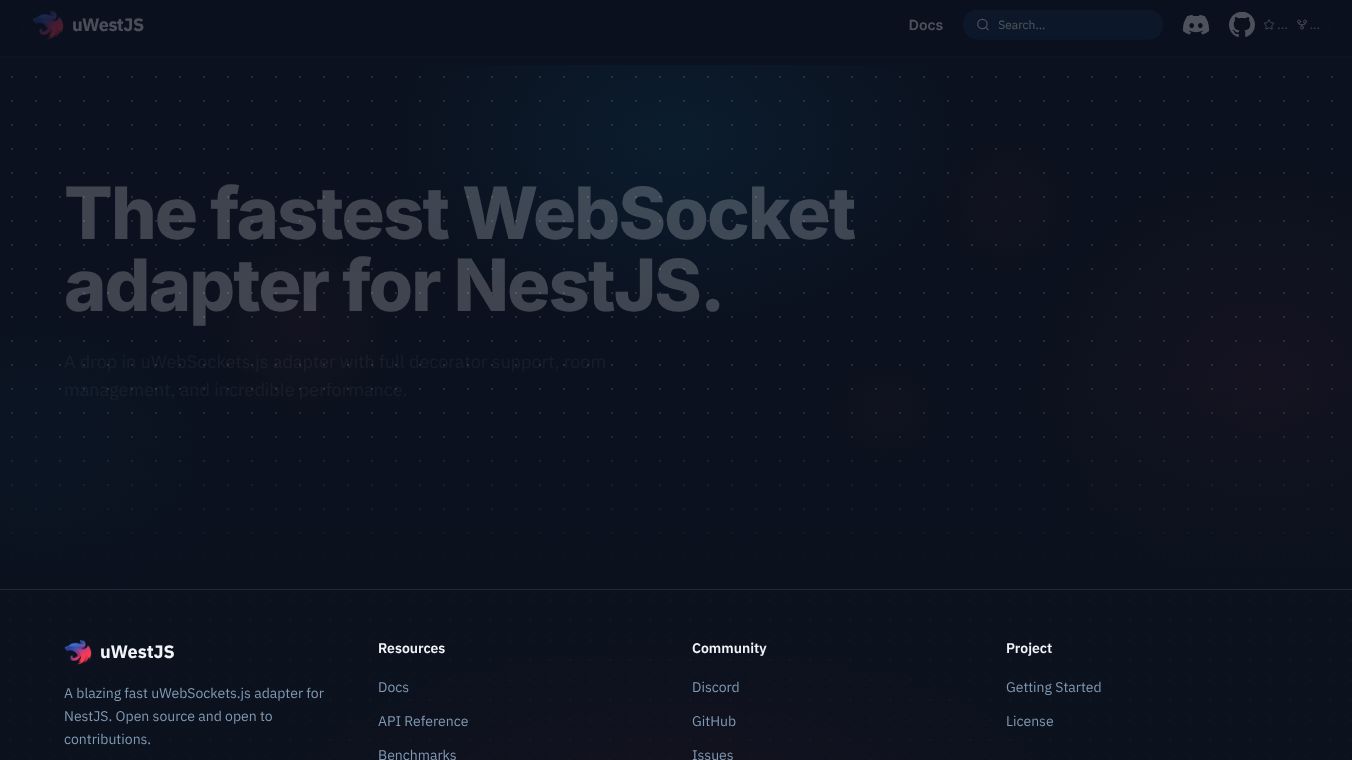1352x760 pixels.
Task: Click the uWestJS logo icon in header
Action: 48,25
